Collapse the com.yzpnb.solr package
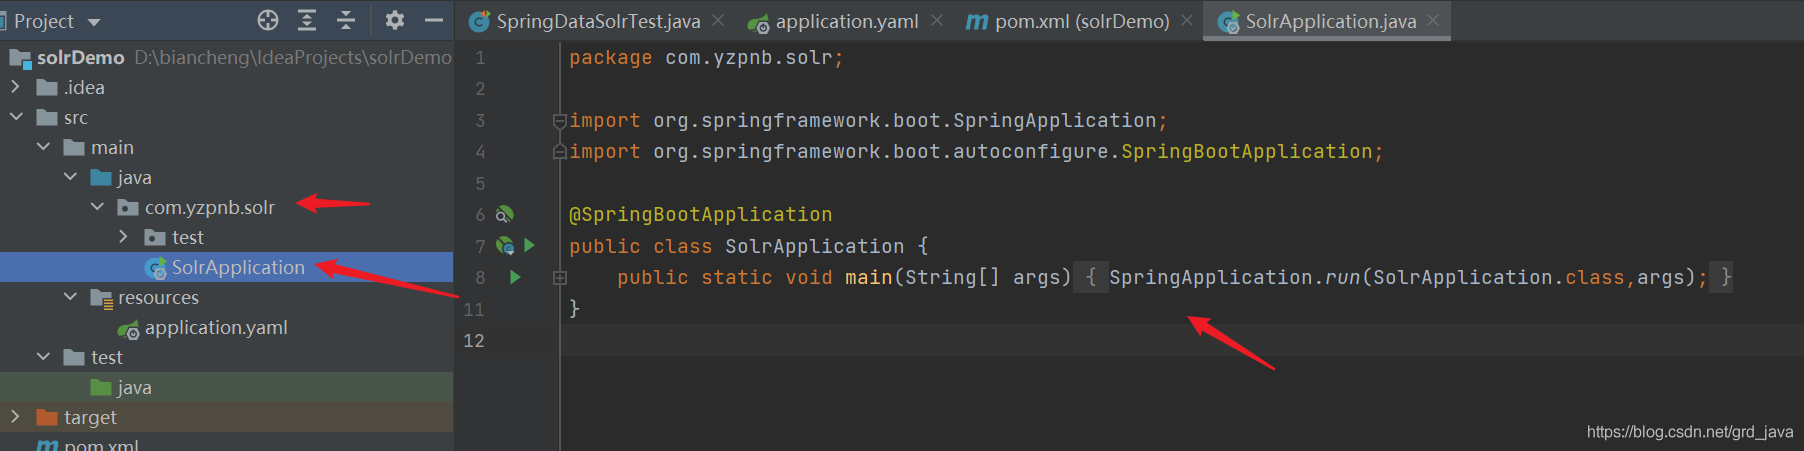This screenshot has width=1804, height=451. 97,207
